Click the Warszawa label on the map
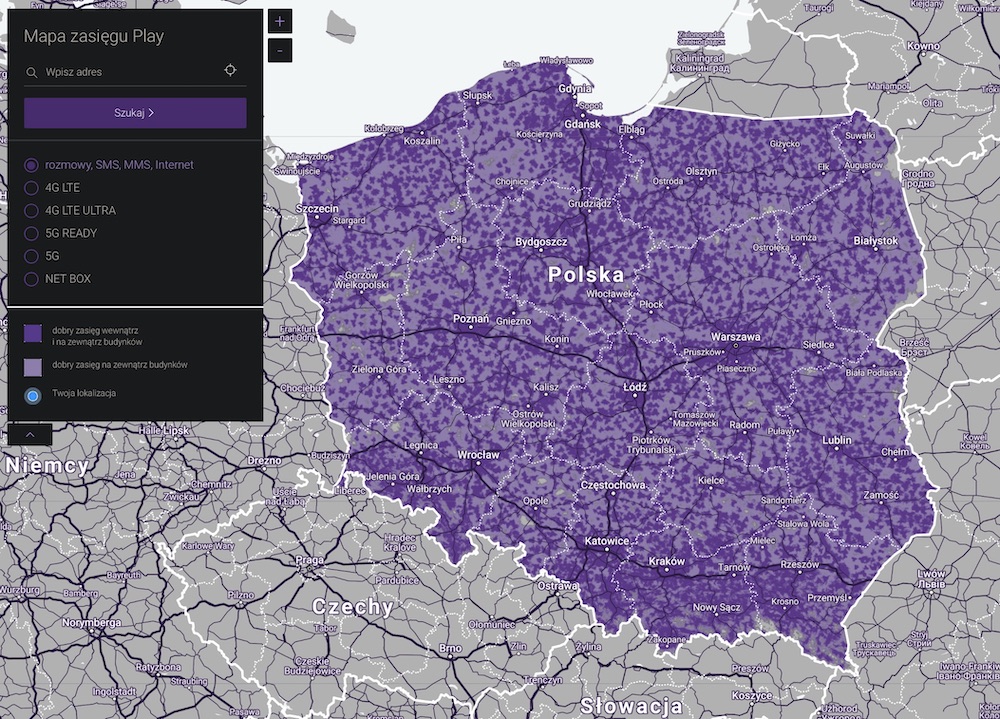This screenshot has width=1000, height=719. point(735,336)
